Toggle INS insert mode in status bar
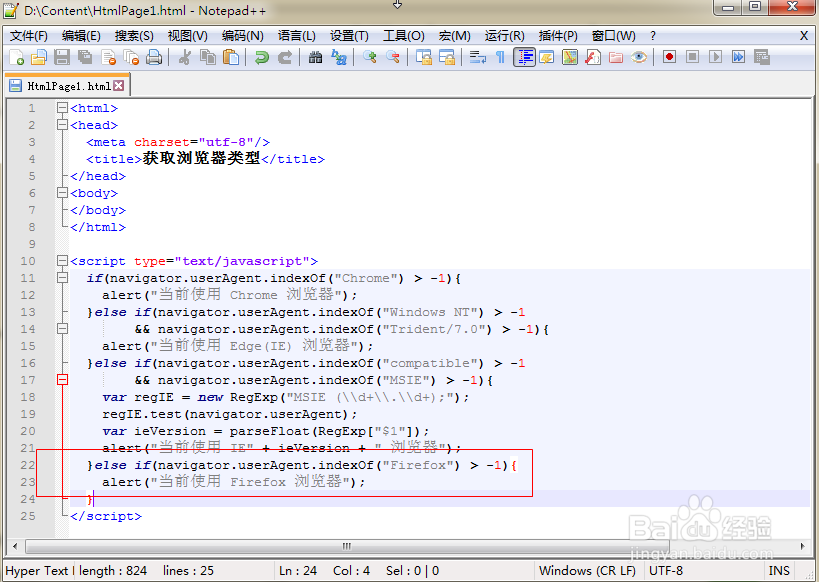Screen dimensions: 819x582 click(x=779, y=571)
